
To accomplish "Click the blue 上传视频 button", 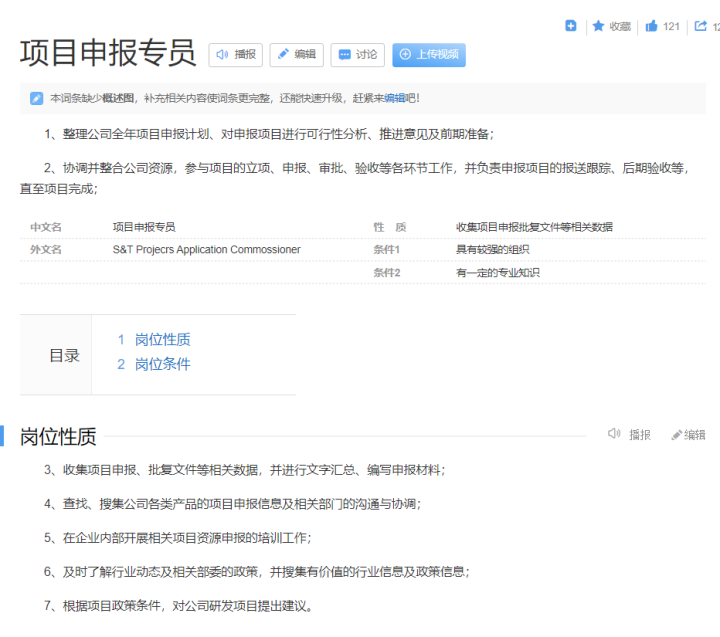I will (429, 55).
